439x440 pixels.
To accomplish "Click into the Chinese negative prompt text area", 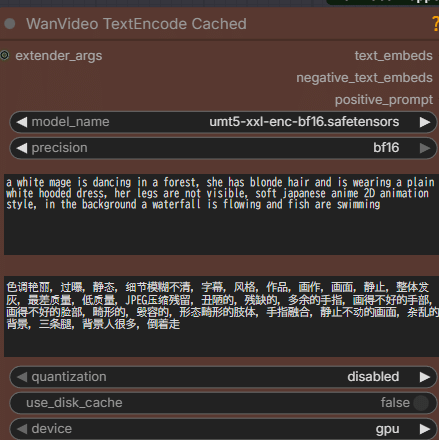I will click(221, 316).
